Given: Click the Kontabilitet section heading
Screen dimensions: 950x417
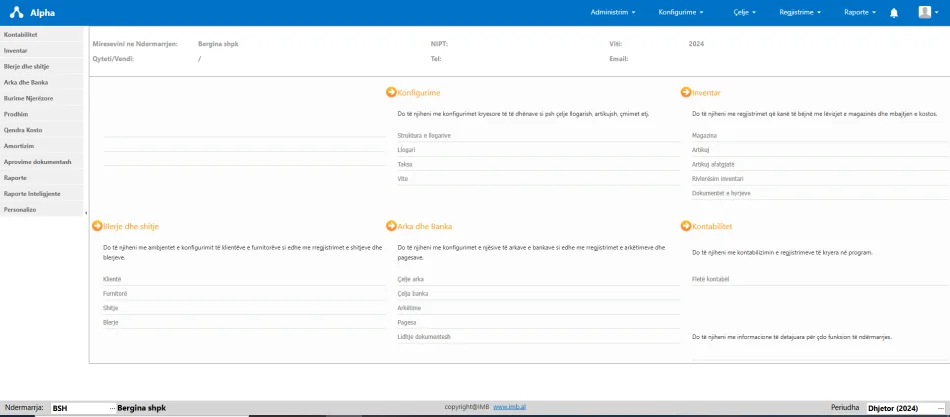Looking at the screenshot, I should tap(712, 226).
